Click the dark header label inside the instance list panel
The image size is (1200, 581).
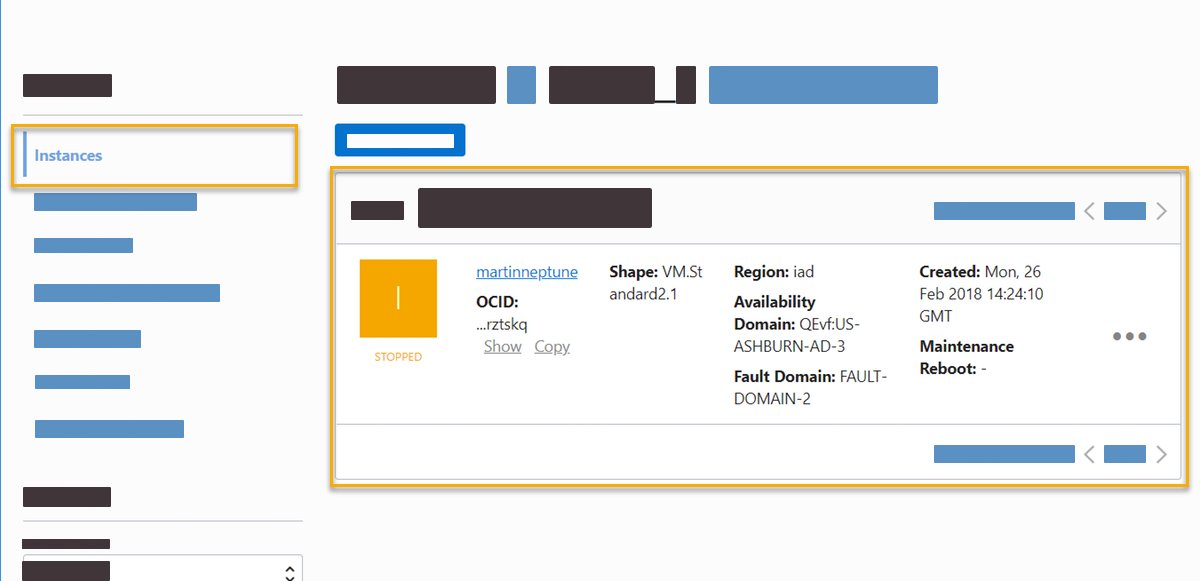[534, 207]
